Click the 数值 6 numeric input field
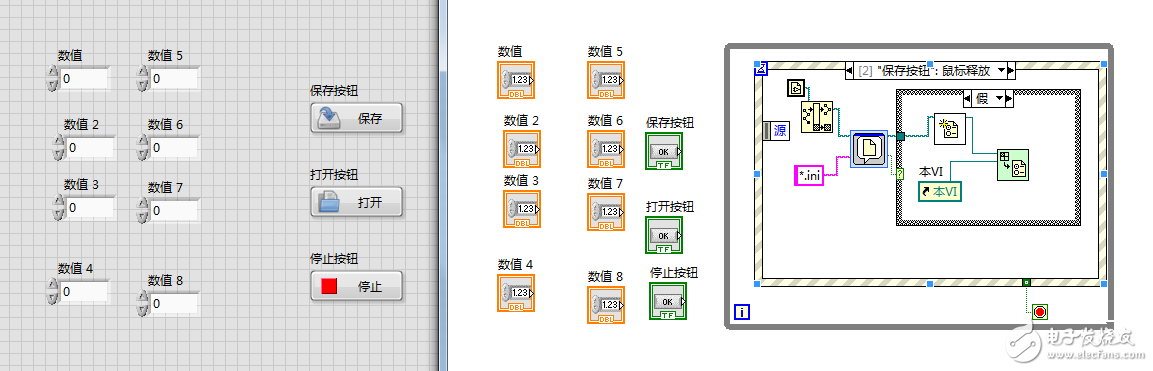Image resolution: width=1153 pixels, height=371 pixels. (x=174, y=148)
